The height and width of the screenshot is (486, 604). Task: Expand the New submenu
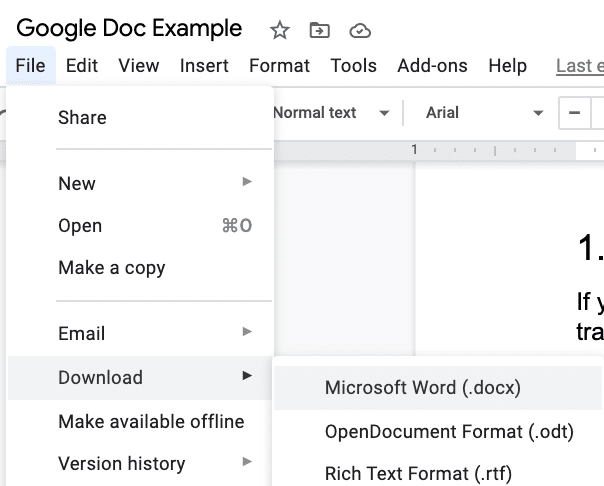click(x=140, y=183)
